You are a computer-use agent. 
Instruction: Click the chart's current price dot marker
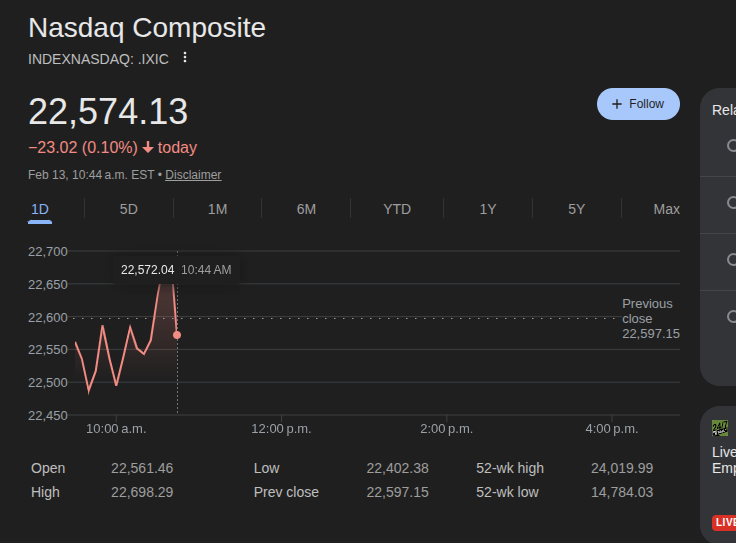pyautogui.click(x=177, y=335)
